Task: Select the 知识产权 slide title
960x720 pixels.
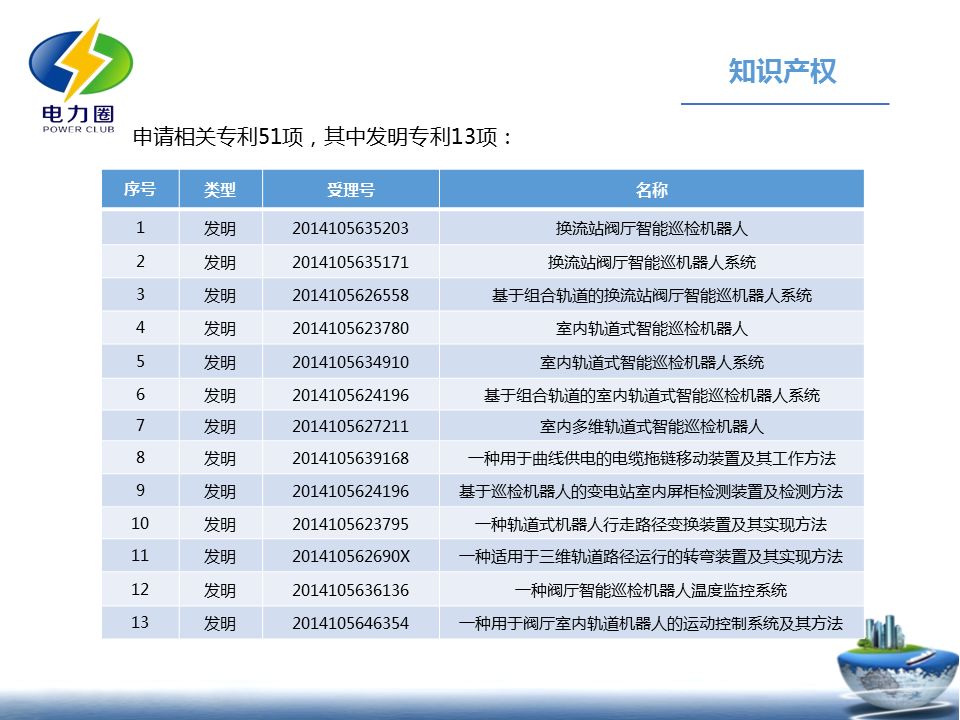Action: (x=782, y=72)
